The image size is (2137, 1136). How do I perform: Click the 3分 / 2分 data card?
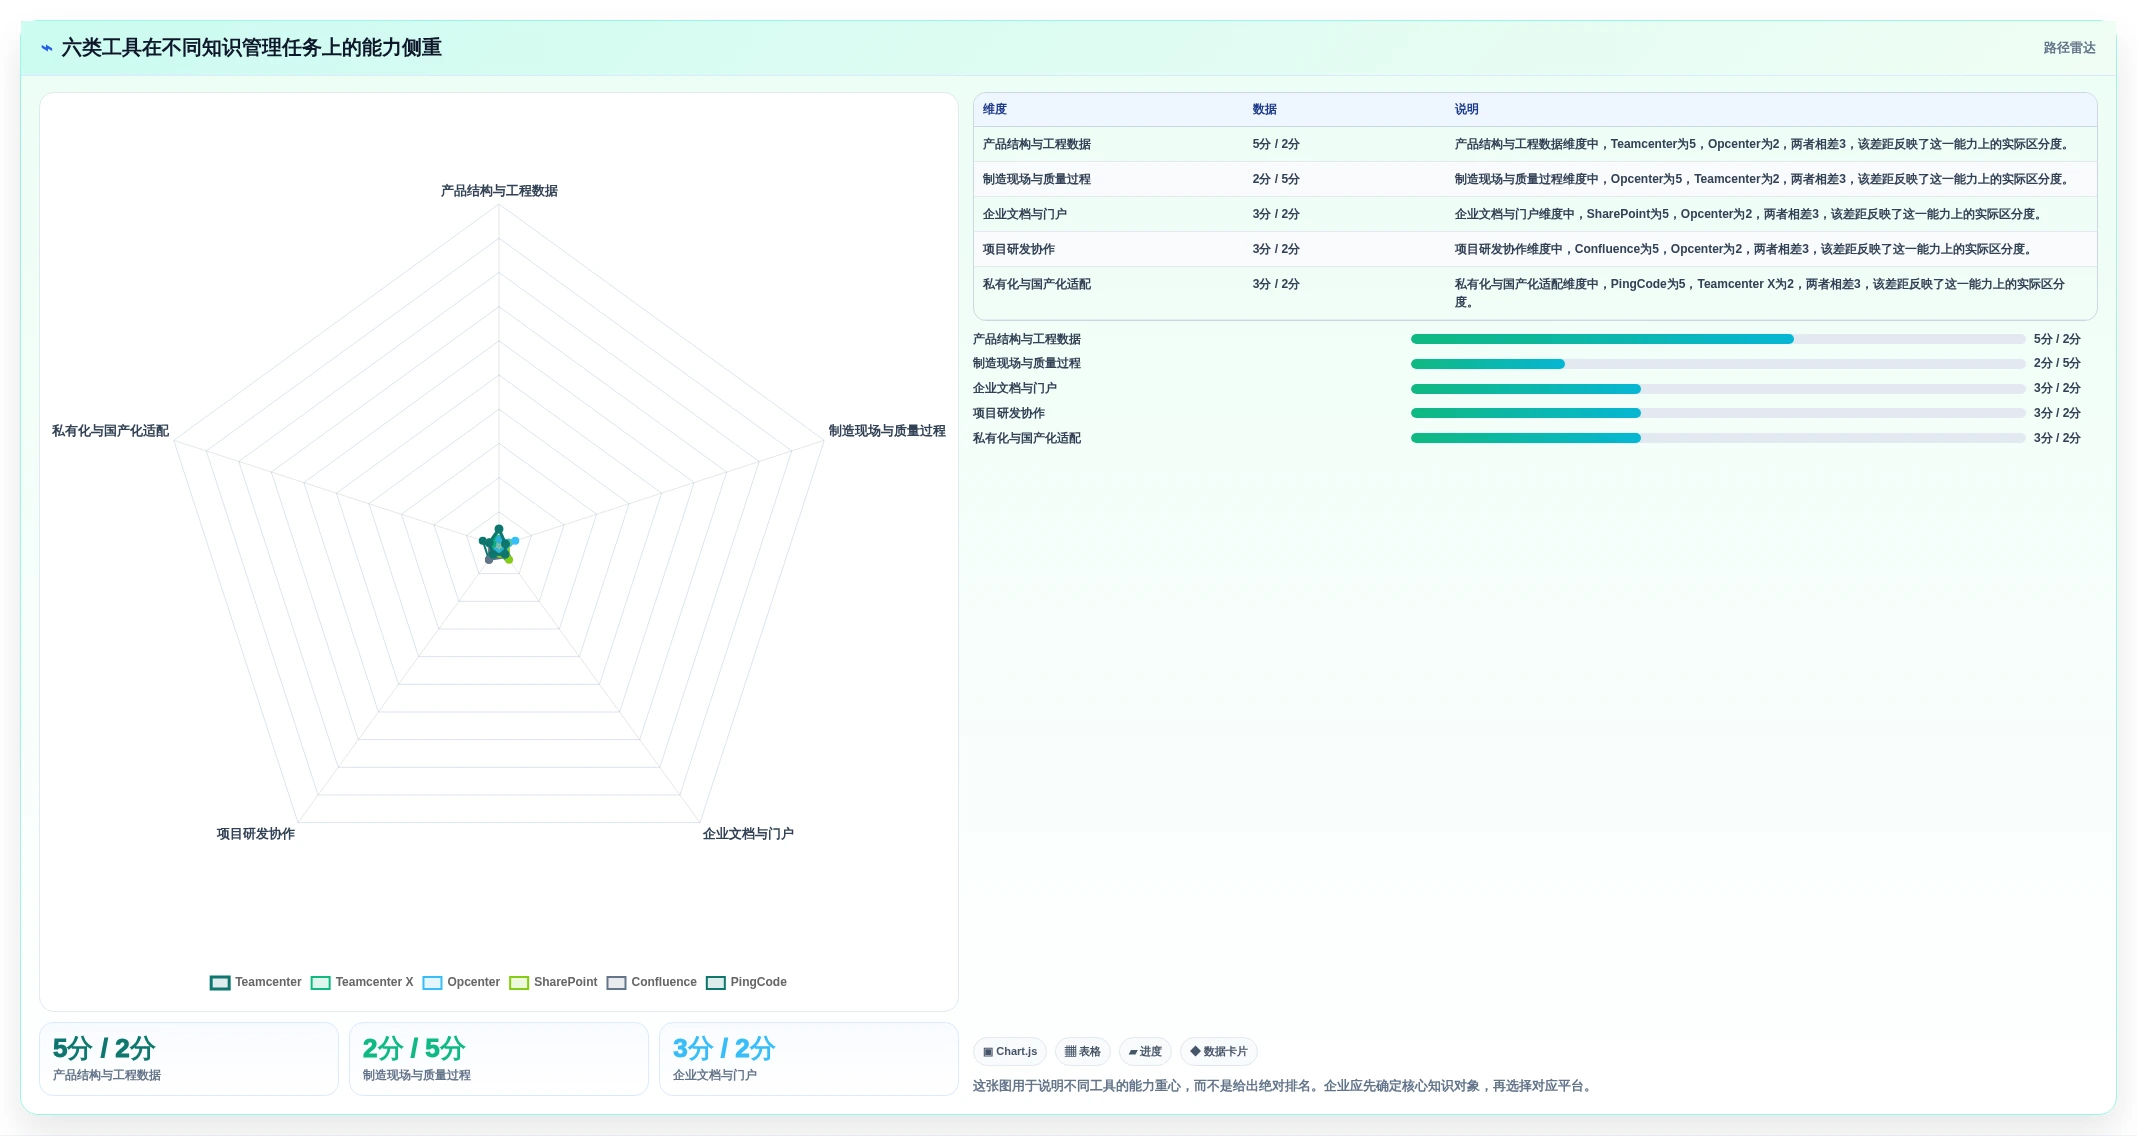[x=809, y=1059]
